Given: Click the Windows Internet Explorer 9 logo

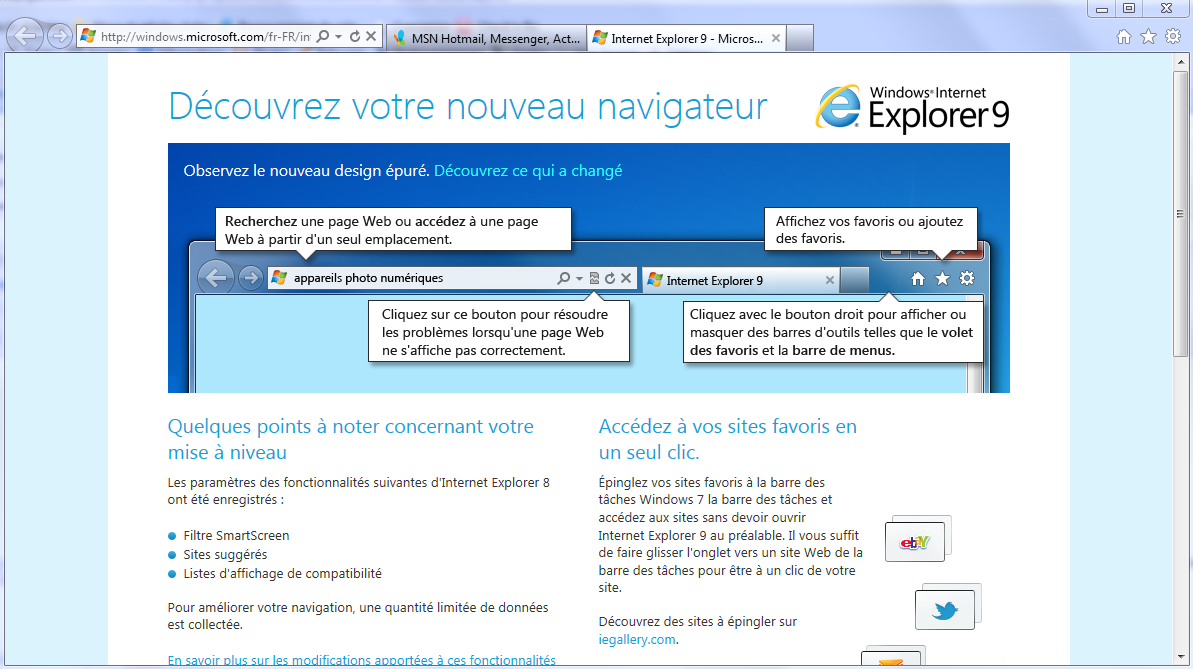Looking at the screenshot, I should tap(912, 109).
